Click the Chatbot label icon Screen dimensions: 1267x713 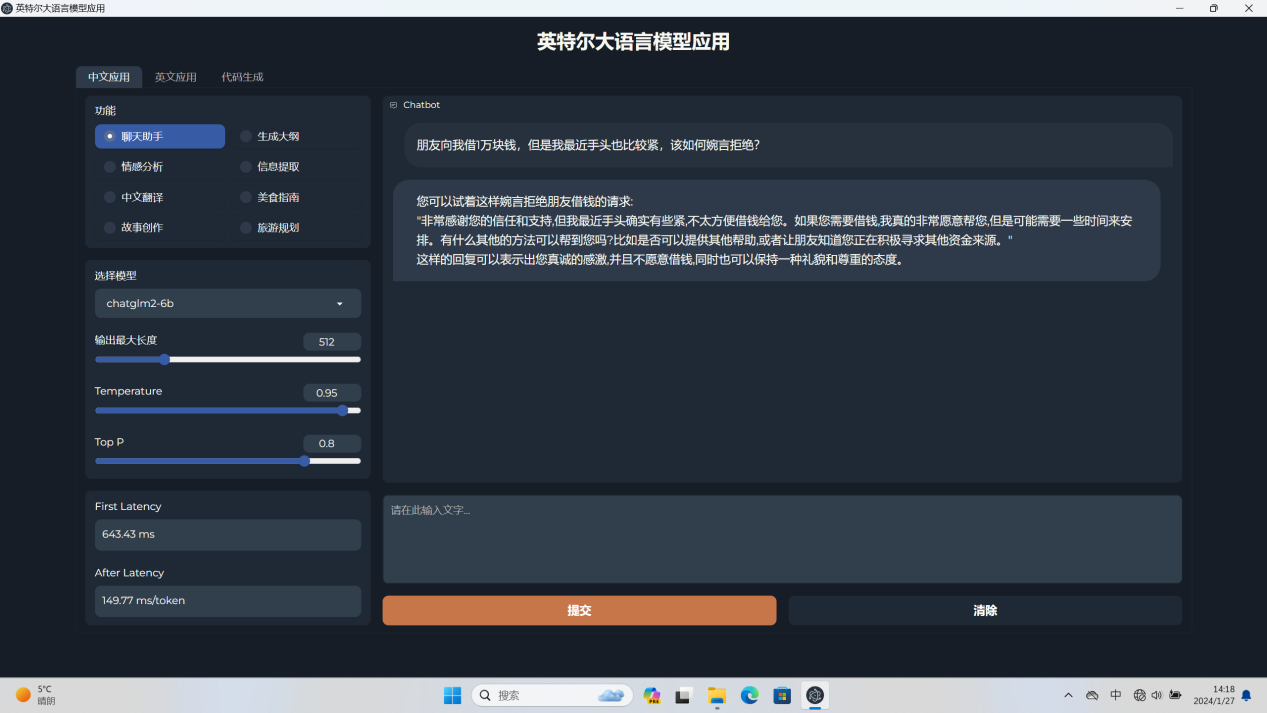394,105
